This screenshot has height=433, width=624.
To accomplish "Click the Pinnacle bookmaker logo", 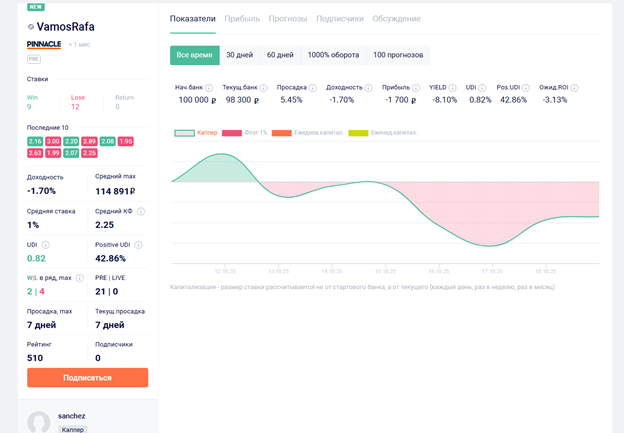I will click(x=44, y=45).
